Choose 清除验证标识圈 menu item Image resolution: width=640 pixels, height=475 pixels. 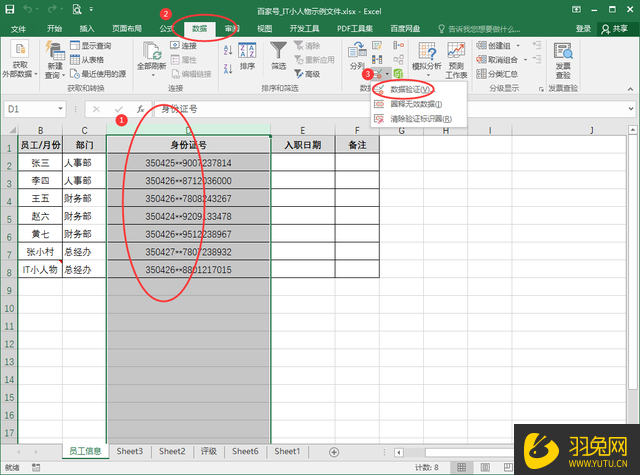(x=418, y=119)
